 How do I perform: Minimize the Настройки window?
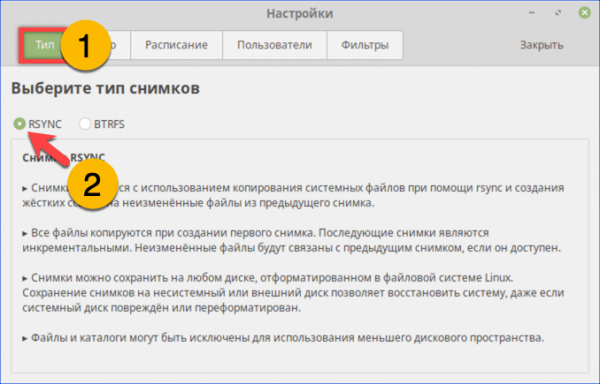[x=532, y=13]
